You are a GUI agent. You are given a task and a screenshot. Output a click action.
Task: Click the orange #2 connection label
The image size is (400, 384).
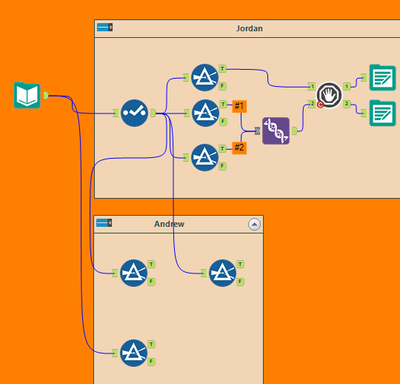click(x=239, y=148)
